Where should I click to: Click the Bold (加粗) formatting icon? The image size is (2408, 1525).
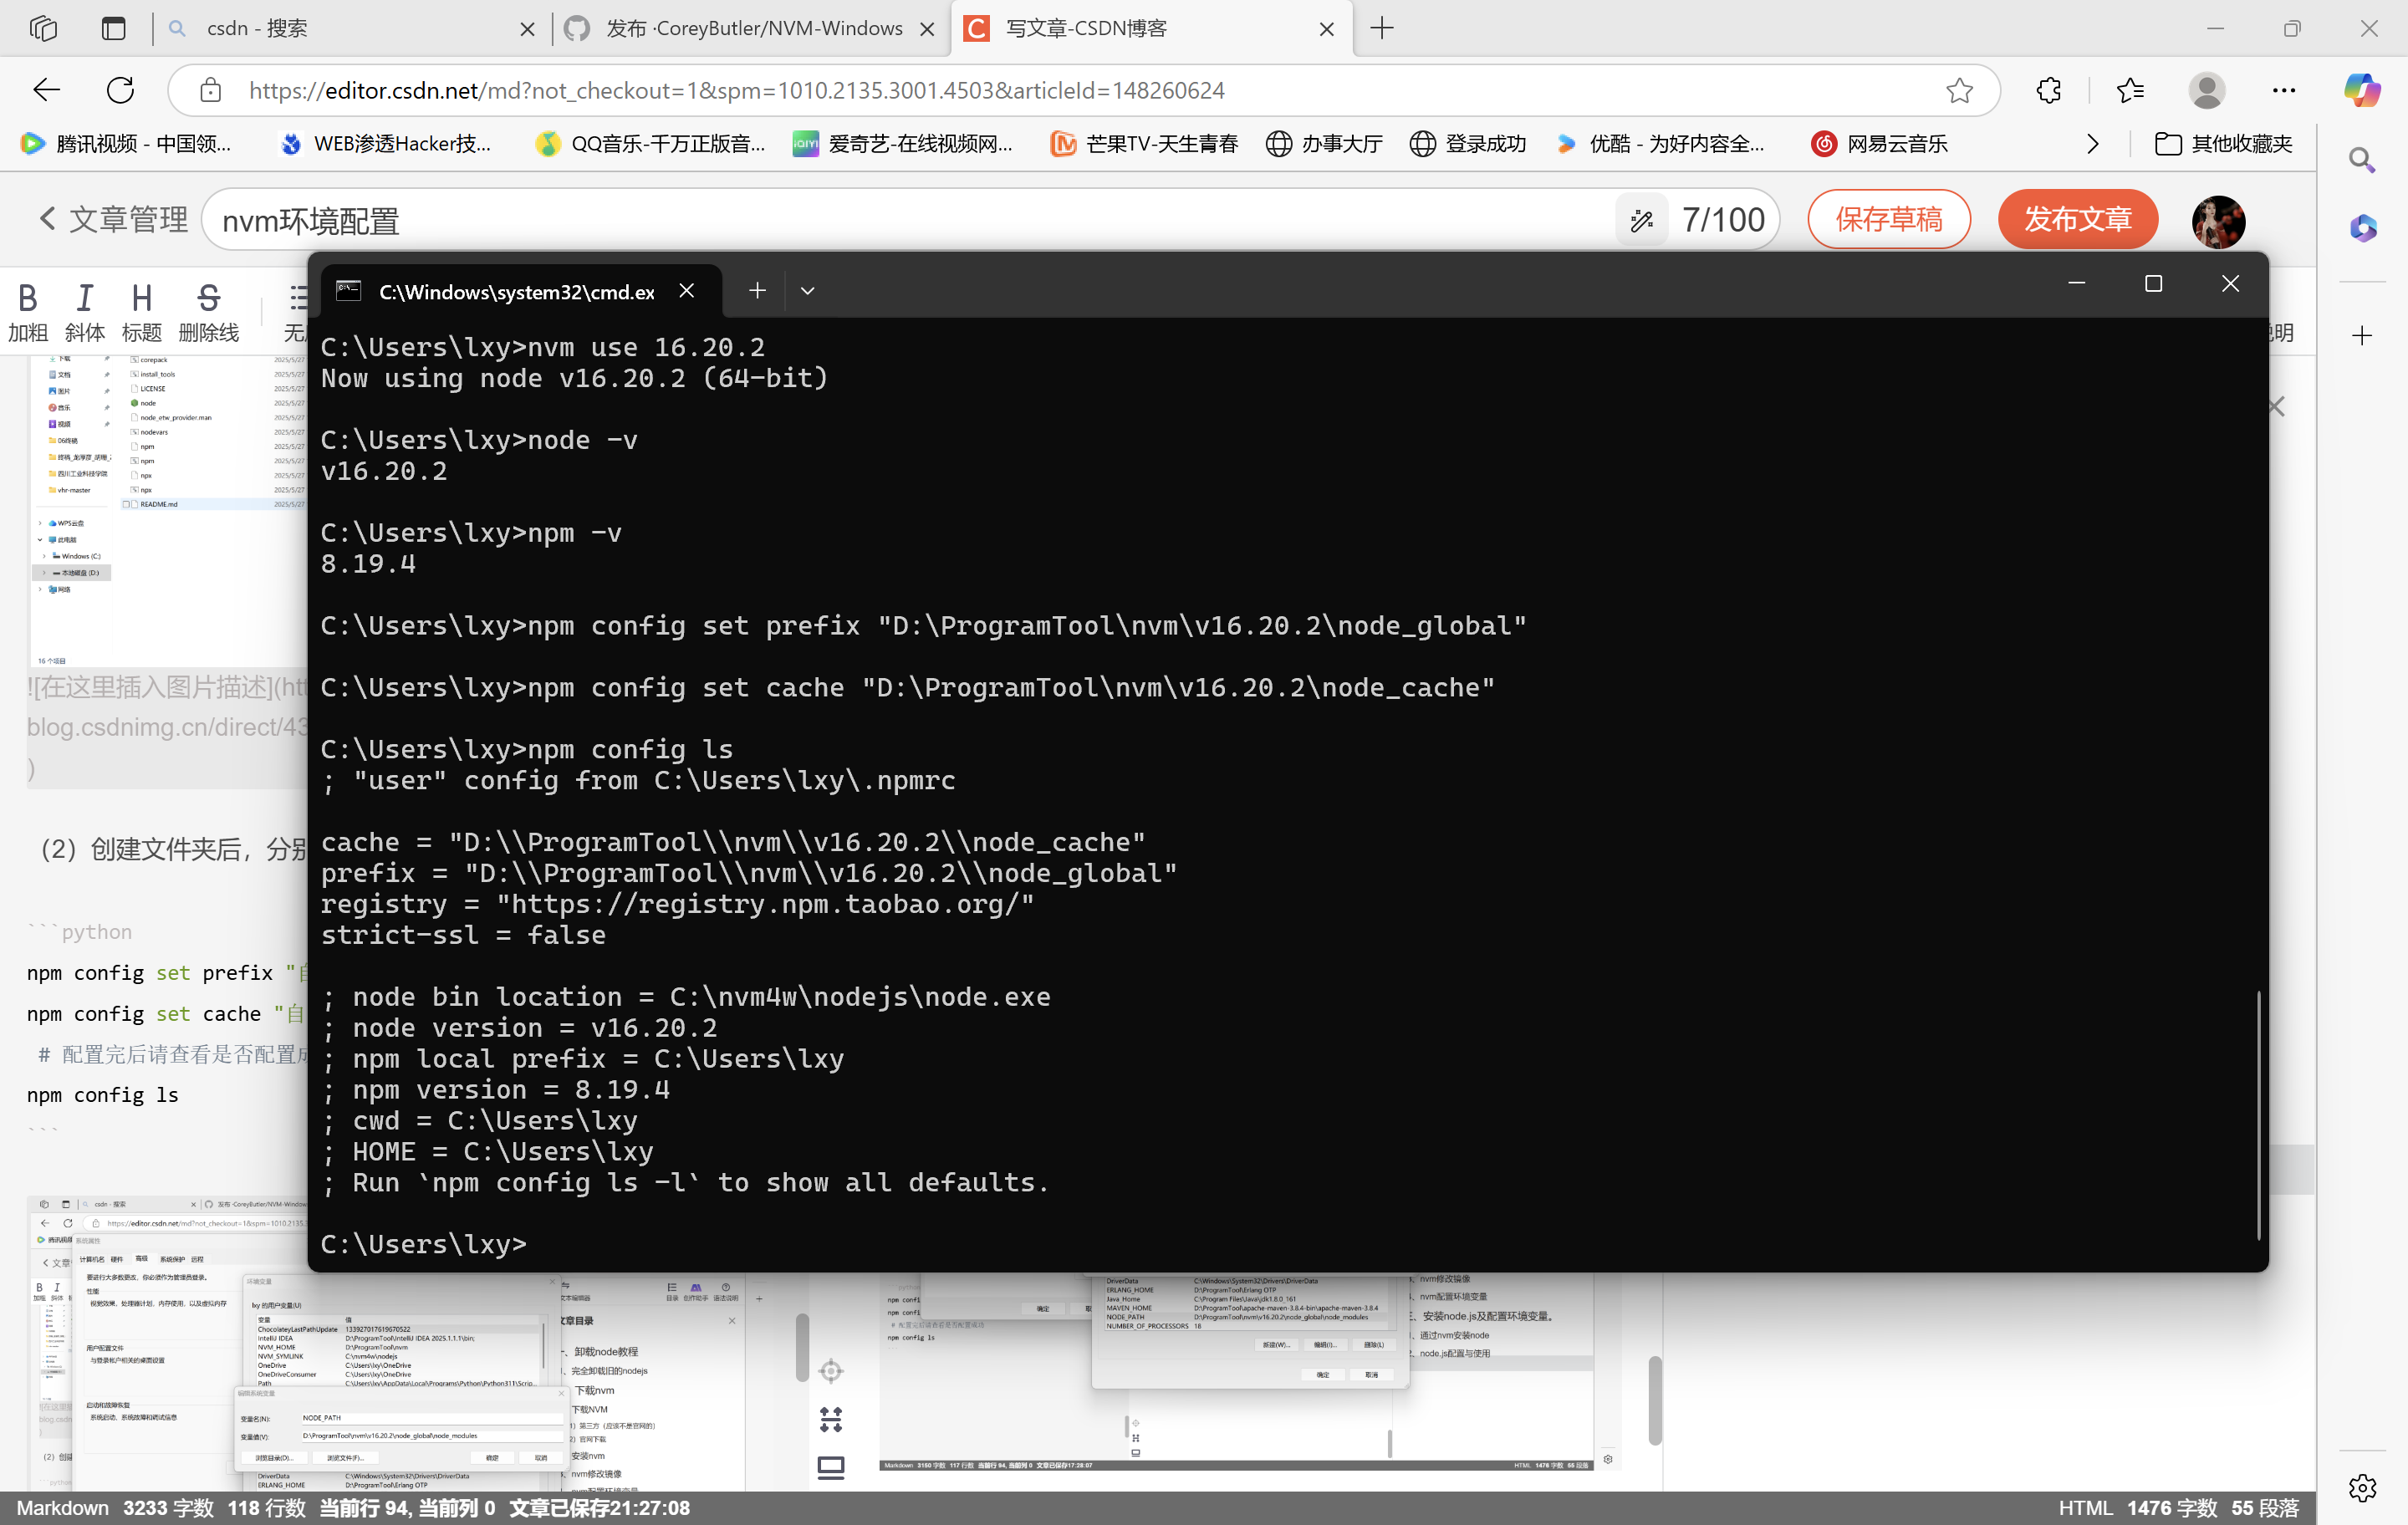pos(27,298)
